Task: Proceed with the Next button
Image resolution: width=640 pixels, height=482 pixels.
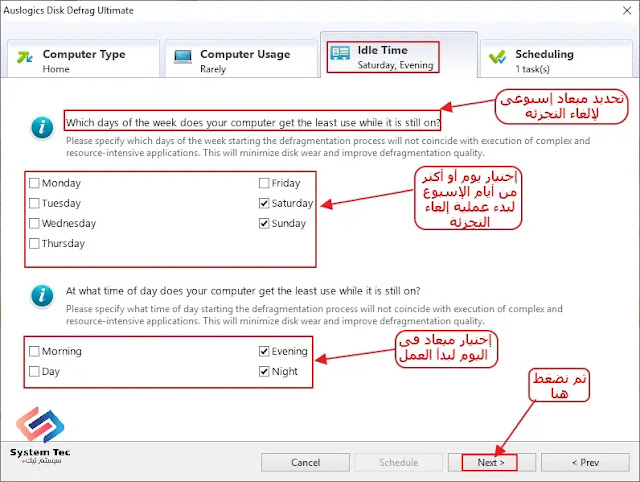Action: 492,462
